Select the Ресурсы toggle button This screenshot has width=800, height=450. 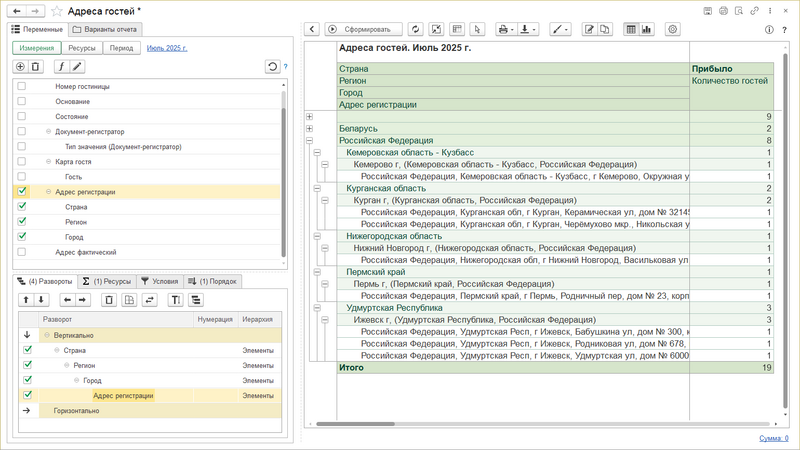click(80, 47)
